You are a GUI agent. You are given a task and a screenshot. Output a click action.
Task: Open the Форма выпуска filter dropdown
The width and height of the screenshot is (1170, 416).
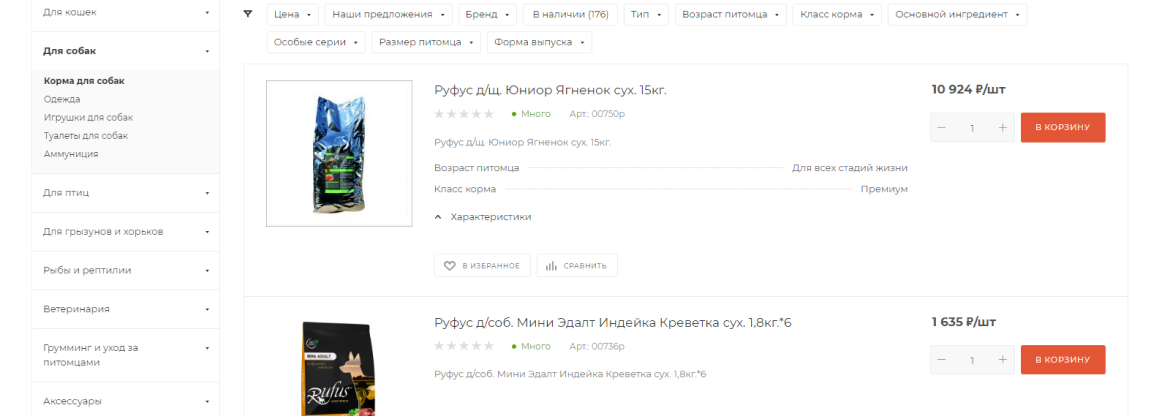coord(539,42)
